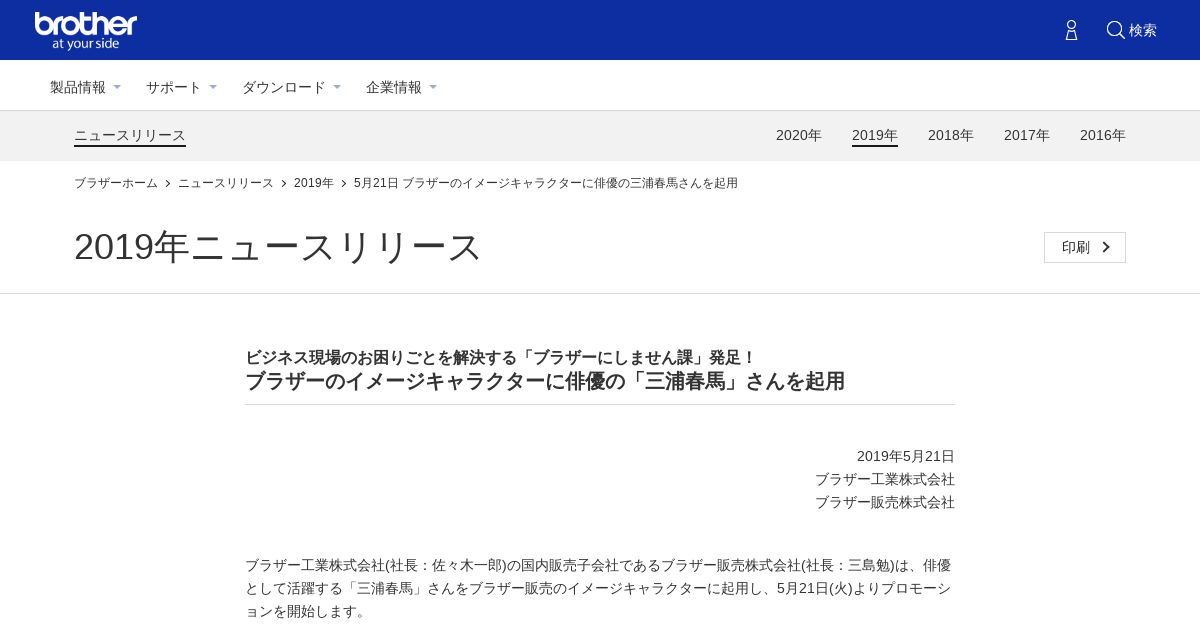The image size is (1200, 630).
Task: Switch to the 2018年 tab
Action: 951,135
